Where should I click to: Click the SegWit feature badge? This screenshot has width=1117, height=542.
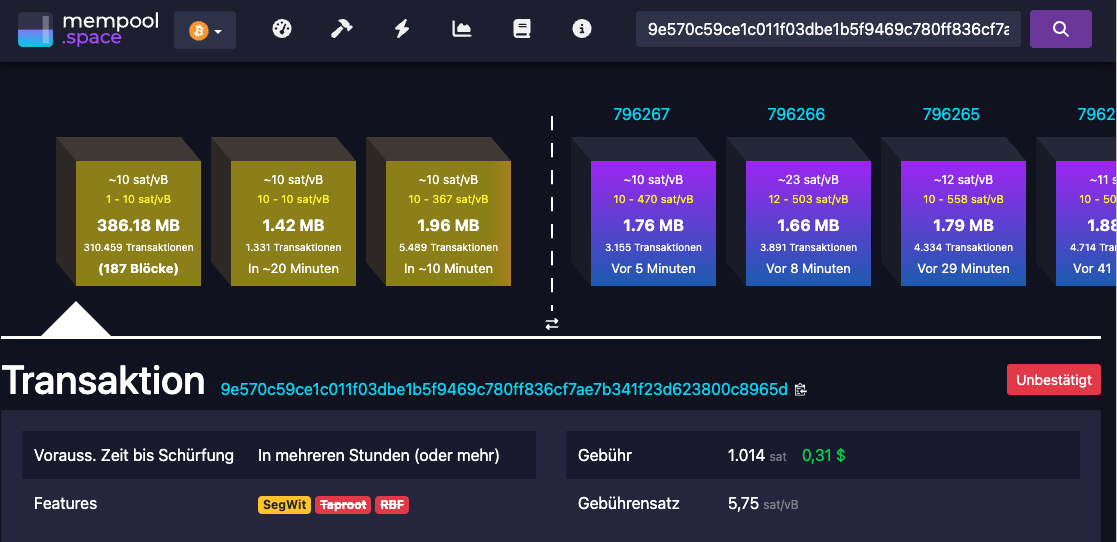click(284, 505)
